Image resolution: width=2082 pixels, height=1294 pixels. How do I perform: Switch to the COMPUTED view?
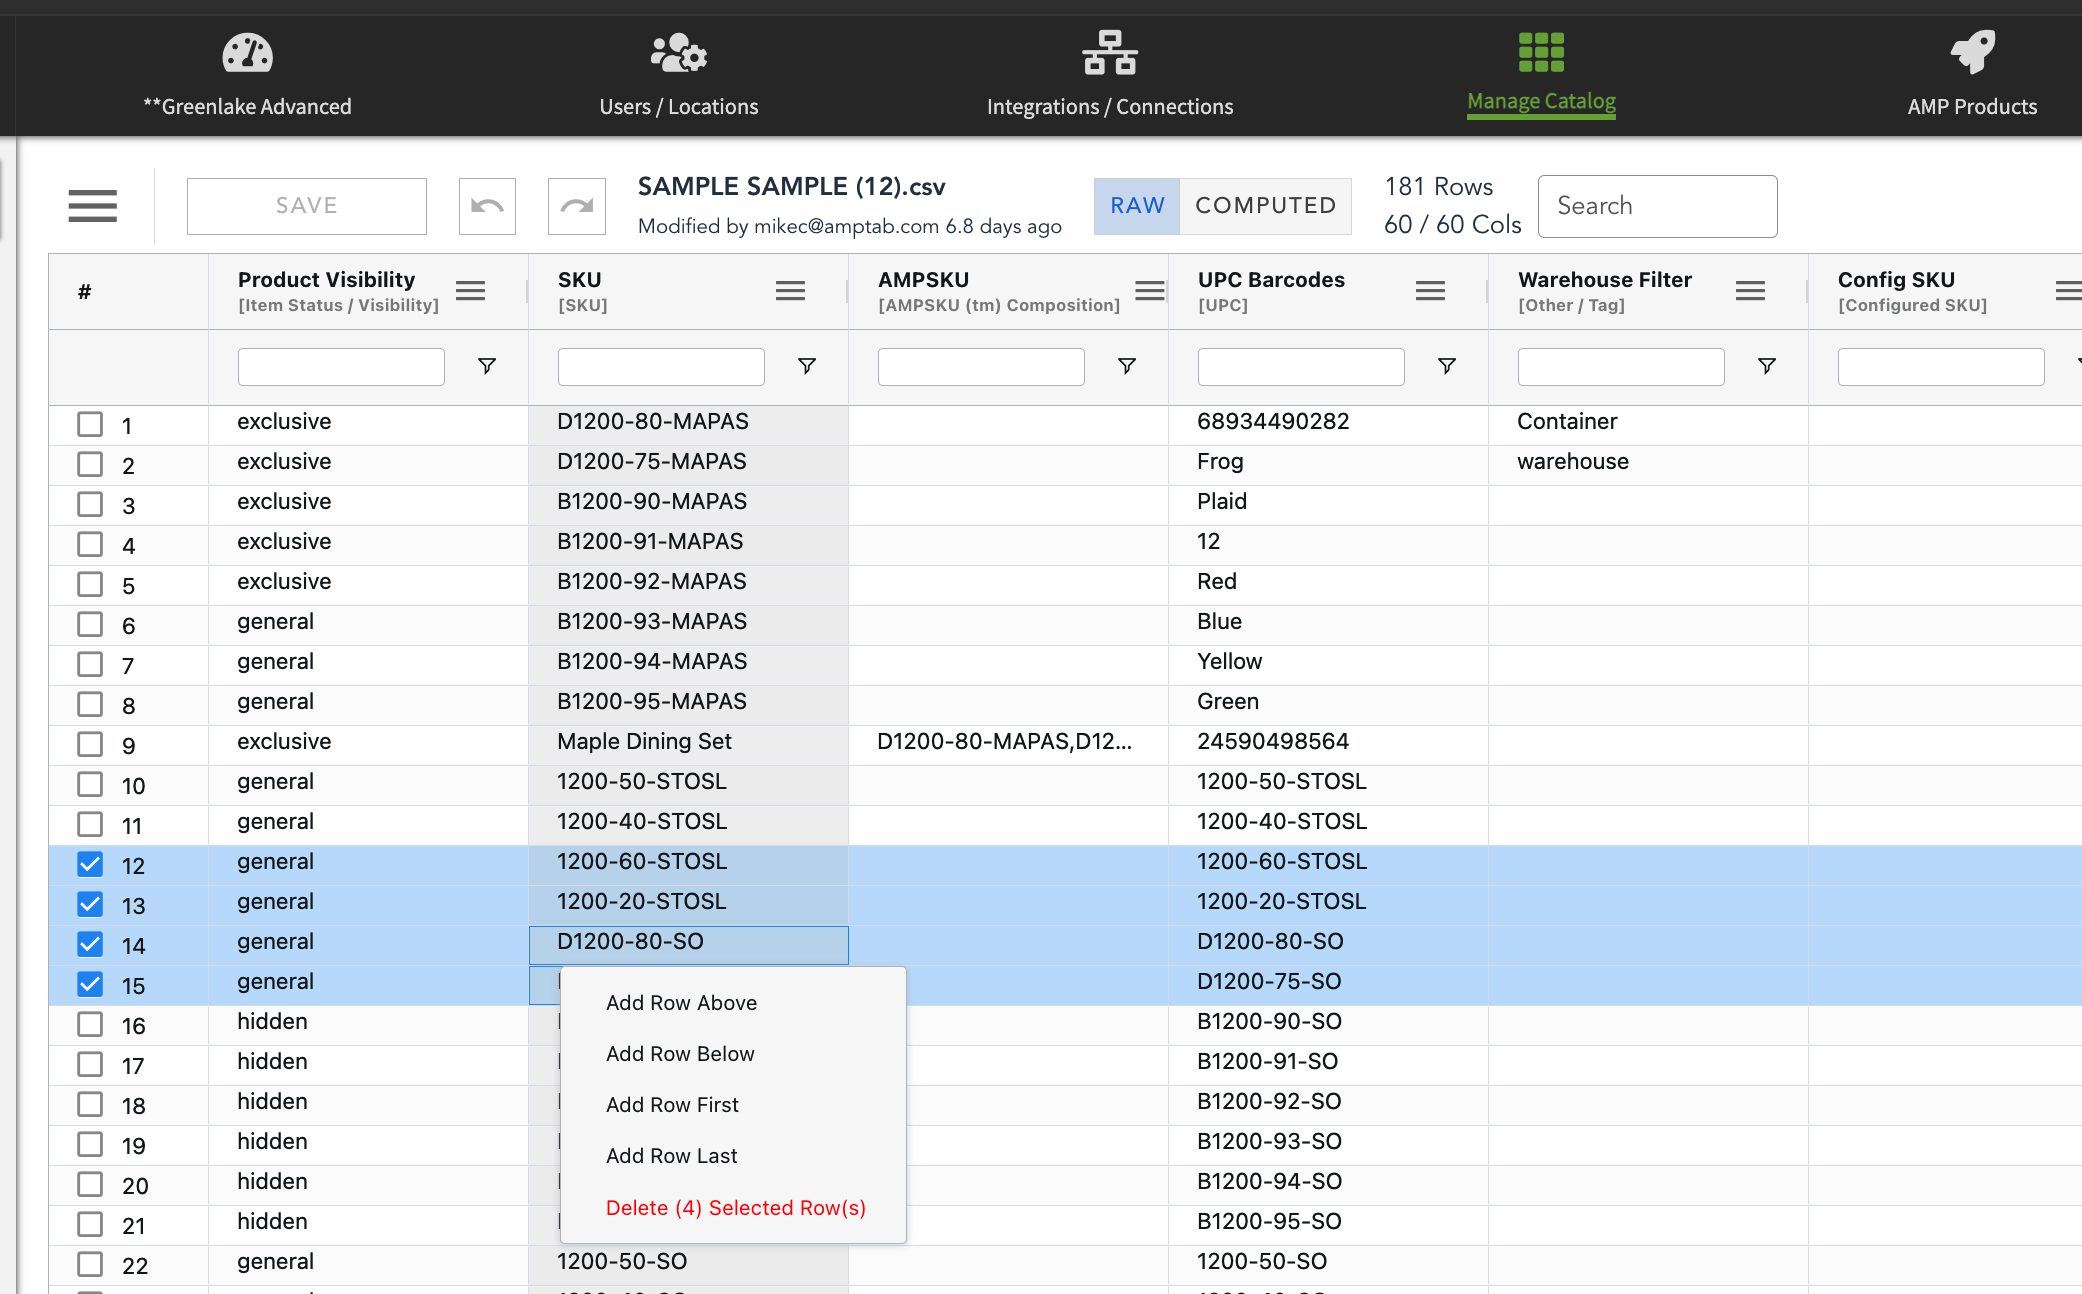(1265, 206)
